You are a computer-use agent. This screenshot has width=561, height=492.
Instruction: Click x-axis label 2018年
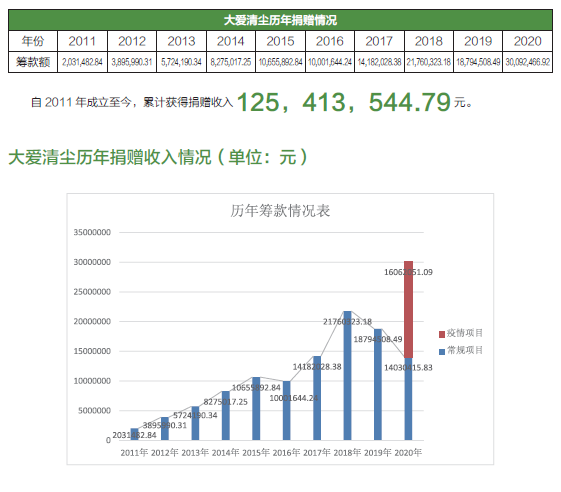click(347, 453)
